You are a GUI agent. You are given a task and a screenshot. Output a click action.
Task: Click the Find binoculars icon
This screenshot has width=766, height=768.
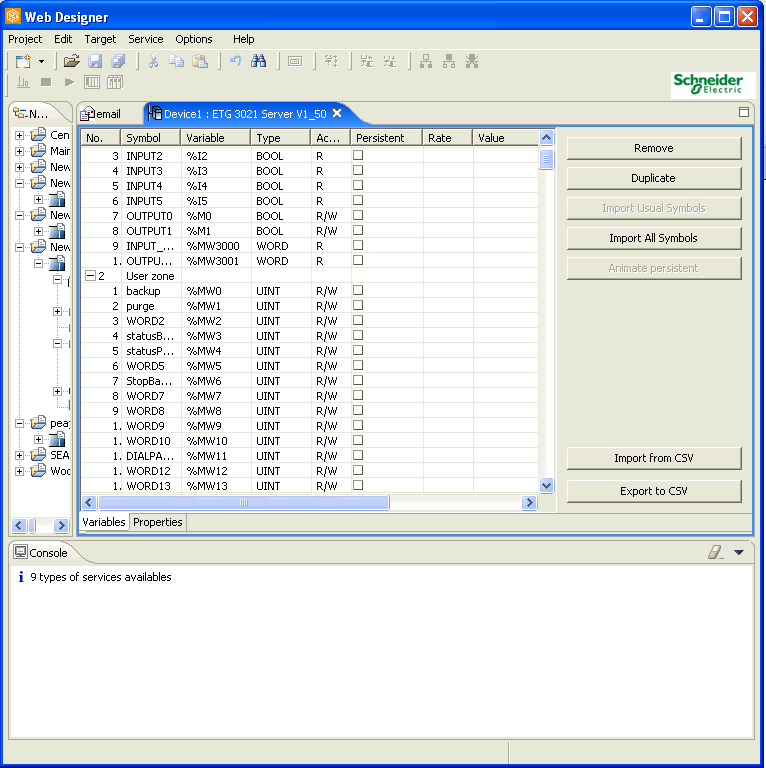(259, 61)
